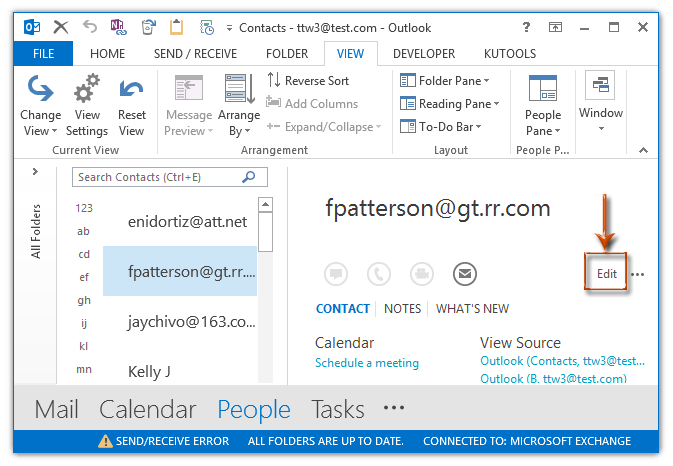
Task: Open the Arrange By dropdown
Action: 239,106
